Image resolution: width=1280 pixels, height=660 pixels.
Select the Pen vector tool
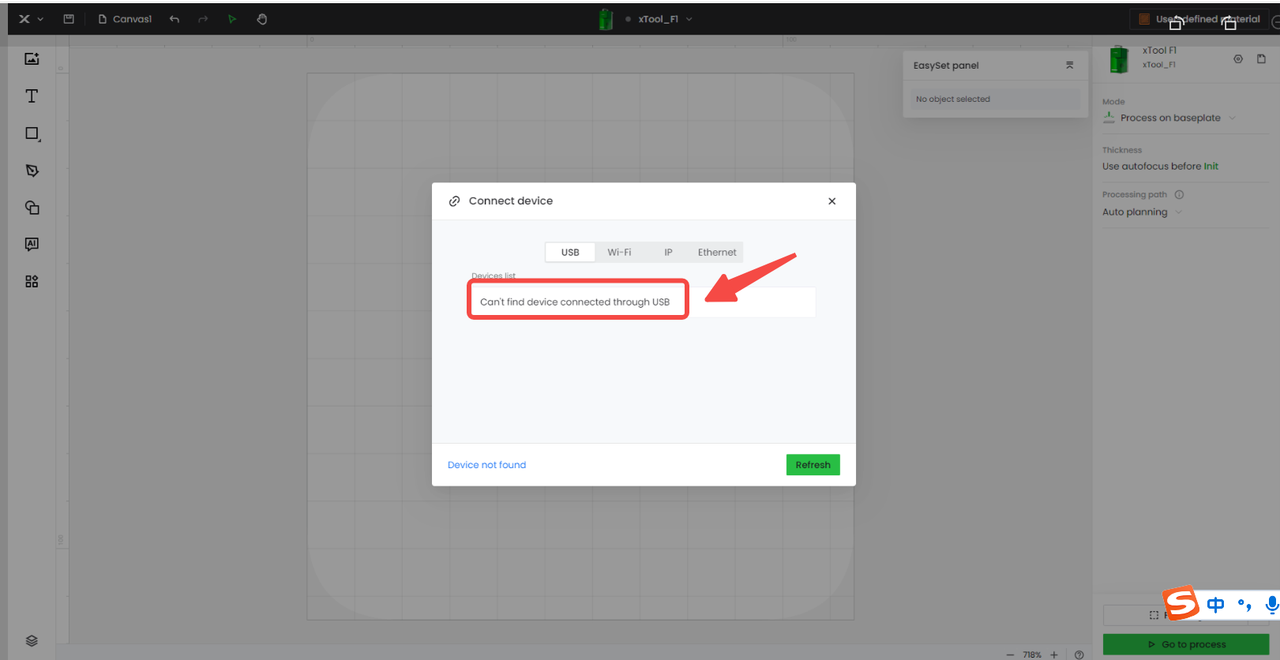(32, 171)
